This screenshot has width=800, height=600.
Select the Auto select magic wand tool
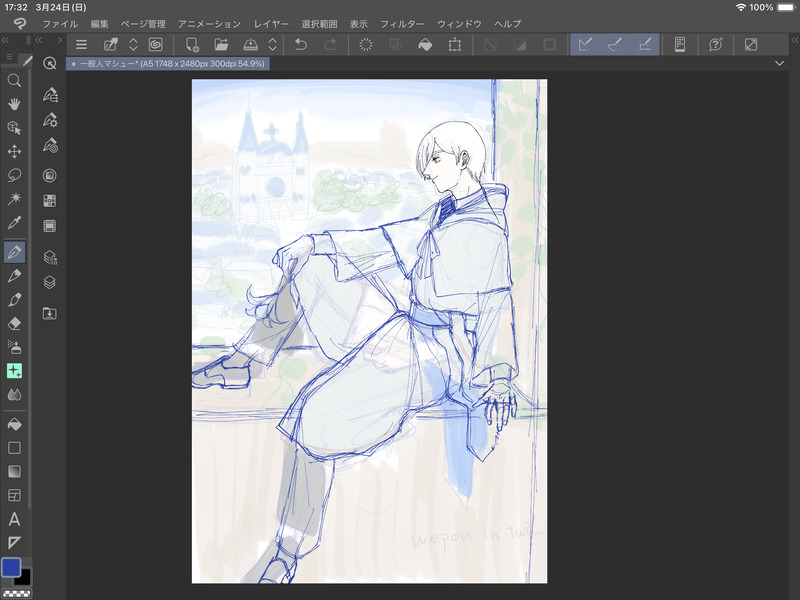coord(14,198)
